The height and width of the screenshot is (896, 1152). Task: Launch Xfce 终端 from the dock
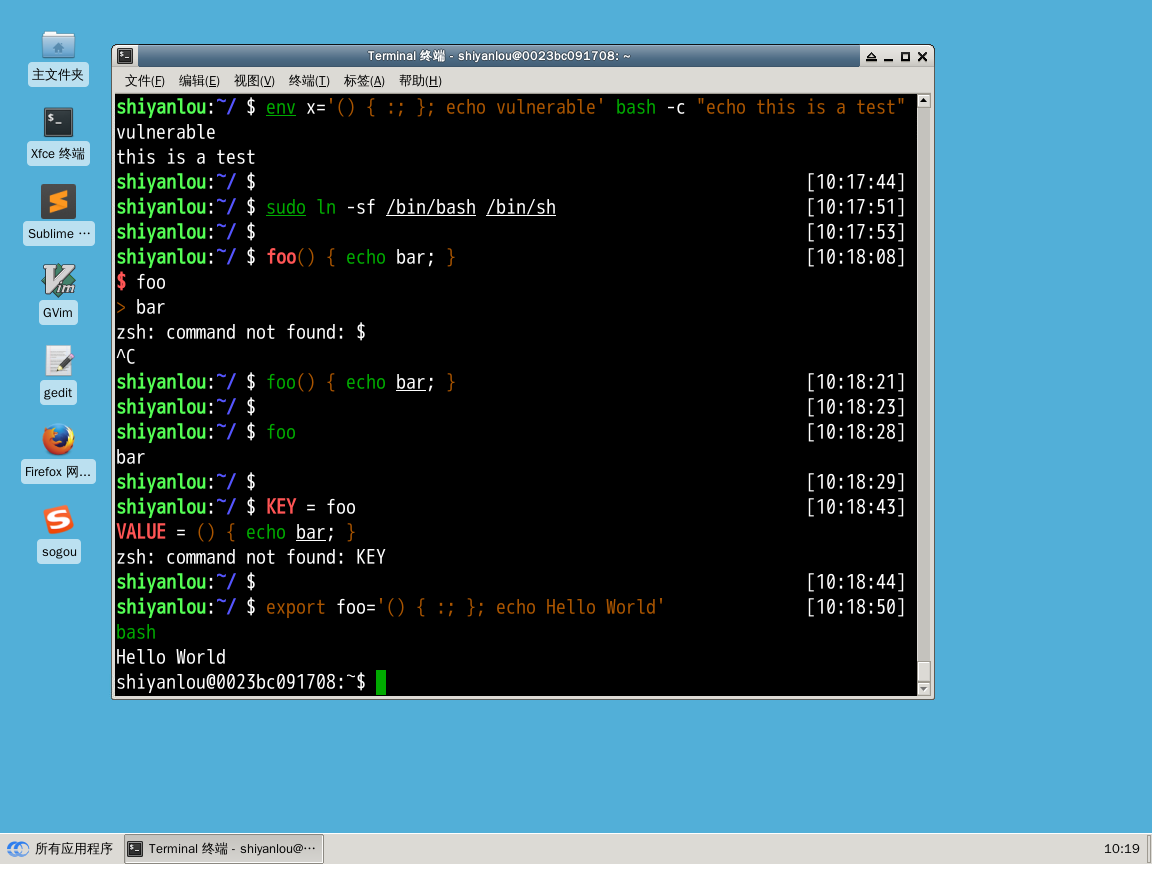click(x=58, y=122)
